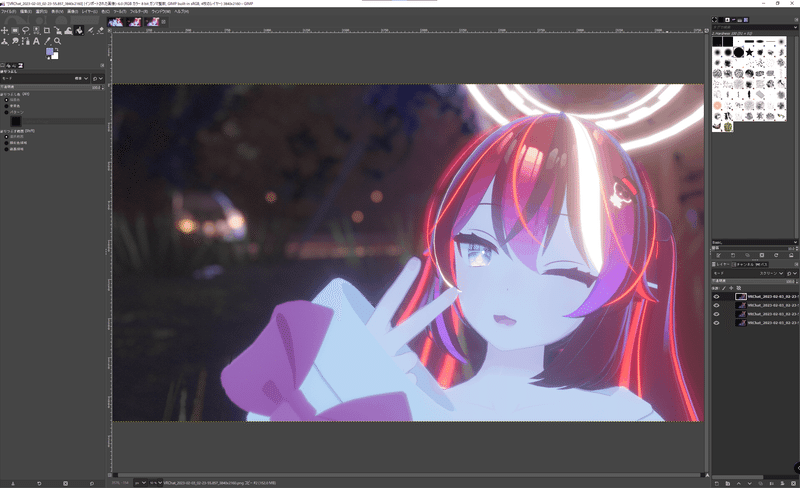Select the Text tool

pyautogui.click(x=36, y=41)
